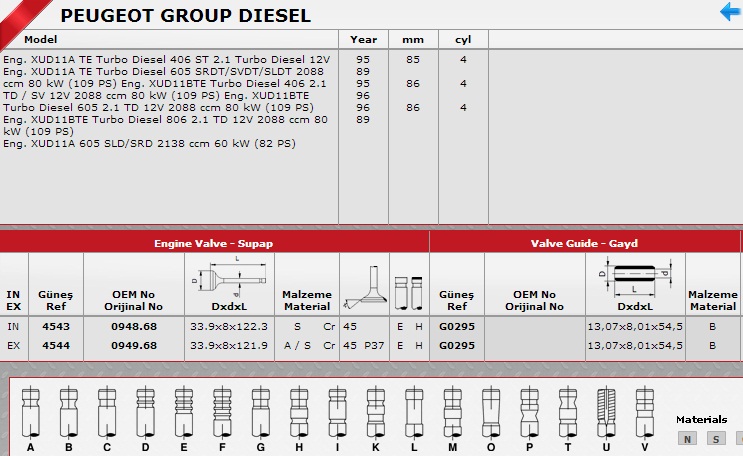Click the XUD11A 605 SLD/SRD engine line

[149, 143]
